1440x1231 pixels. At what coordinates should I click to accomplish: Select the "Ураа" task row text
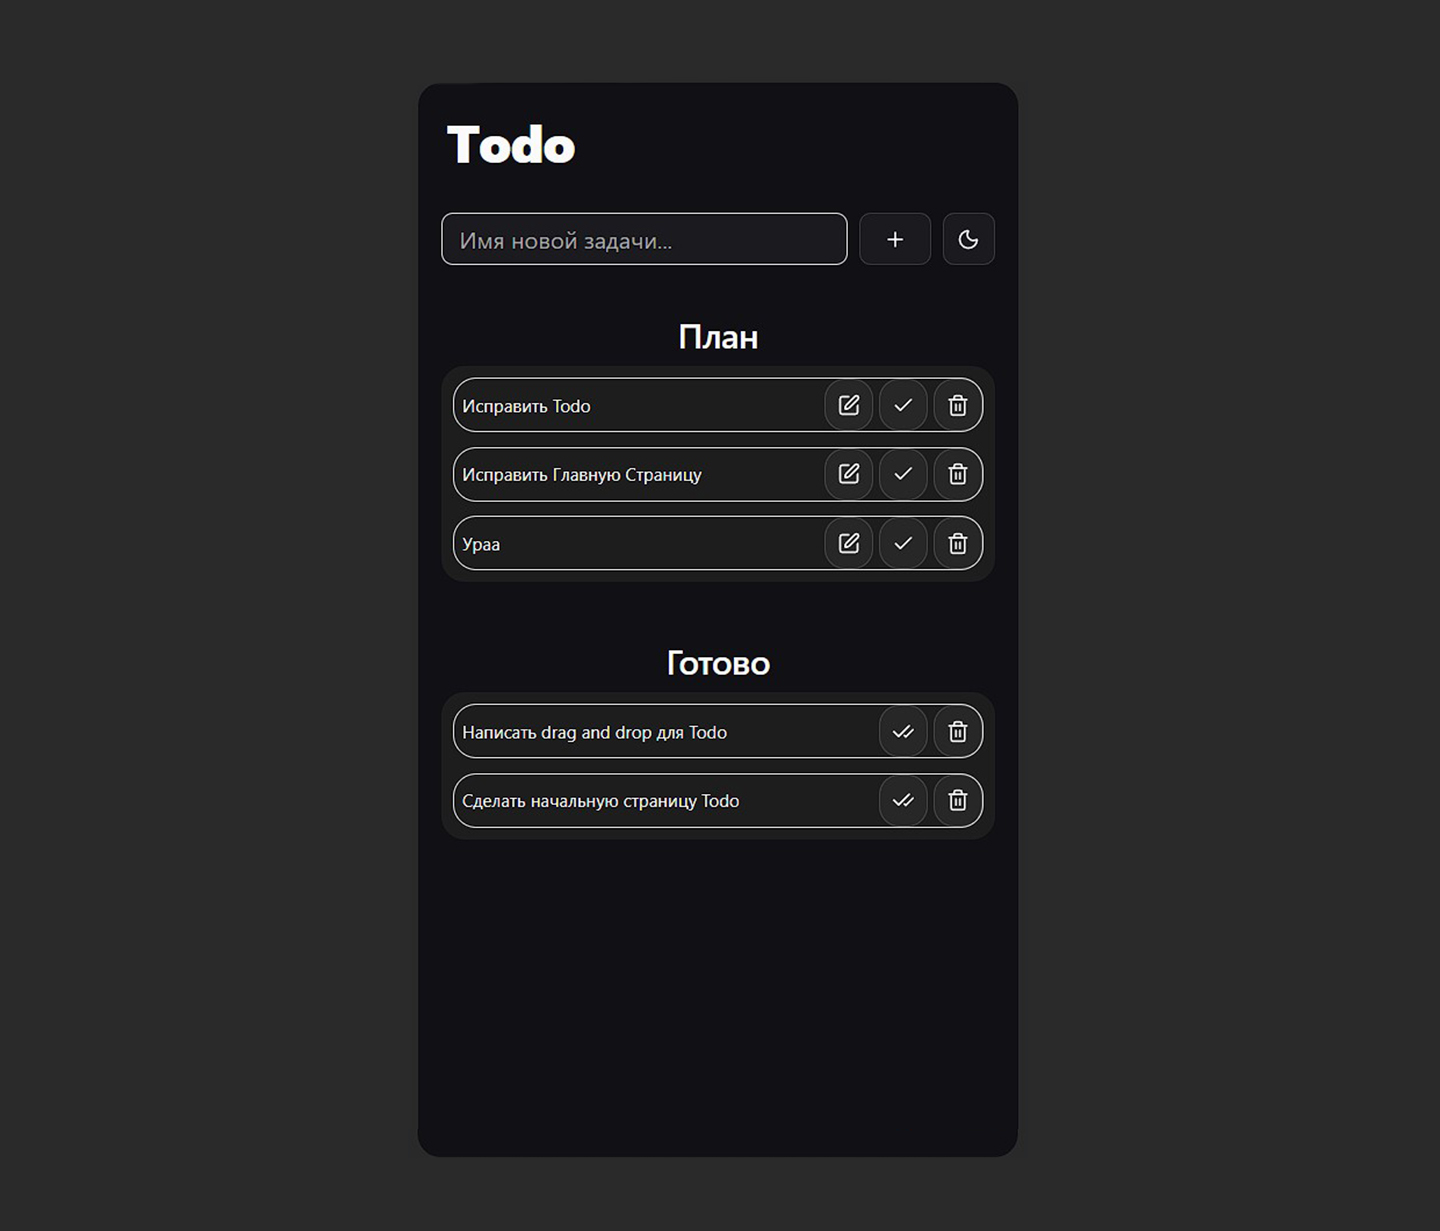point(481,544)
